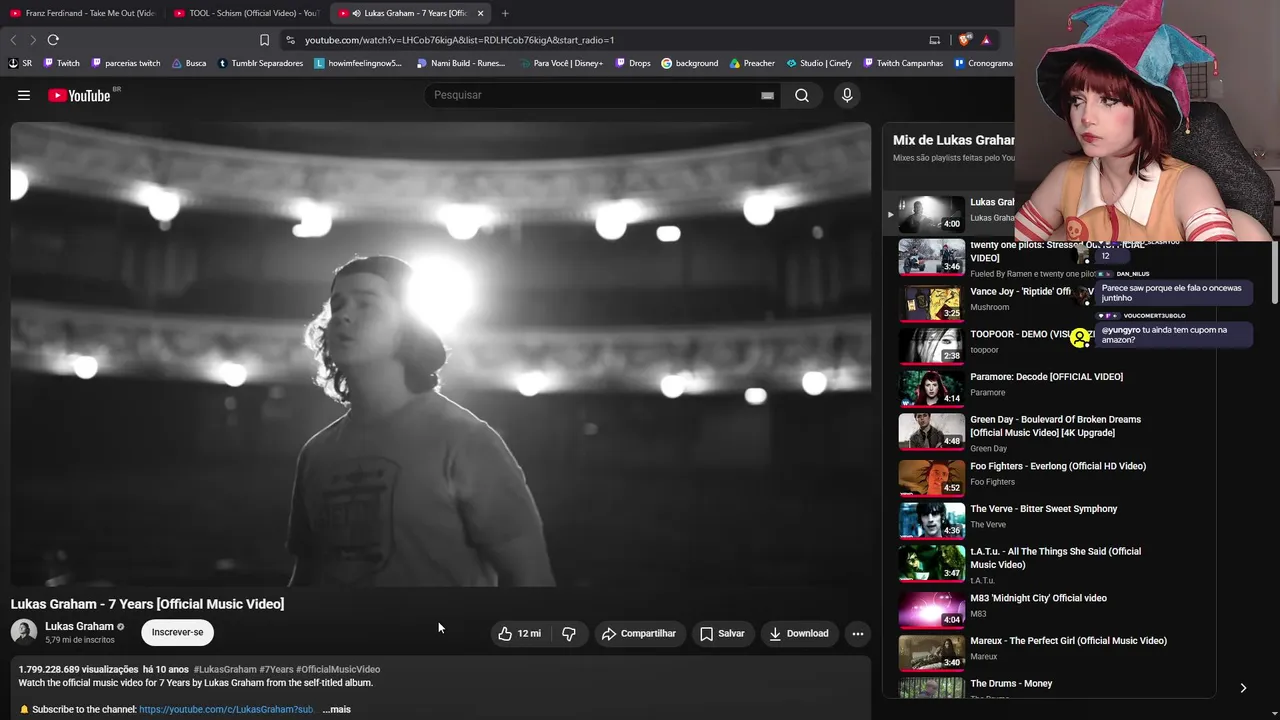
Task: Play The Verve Bitter Sweet Symphony thumbnail
Action: 931,520
